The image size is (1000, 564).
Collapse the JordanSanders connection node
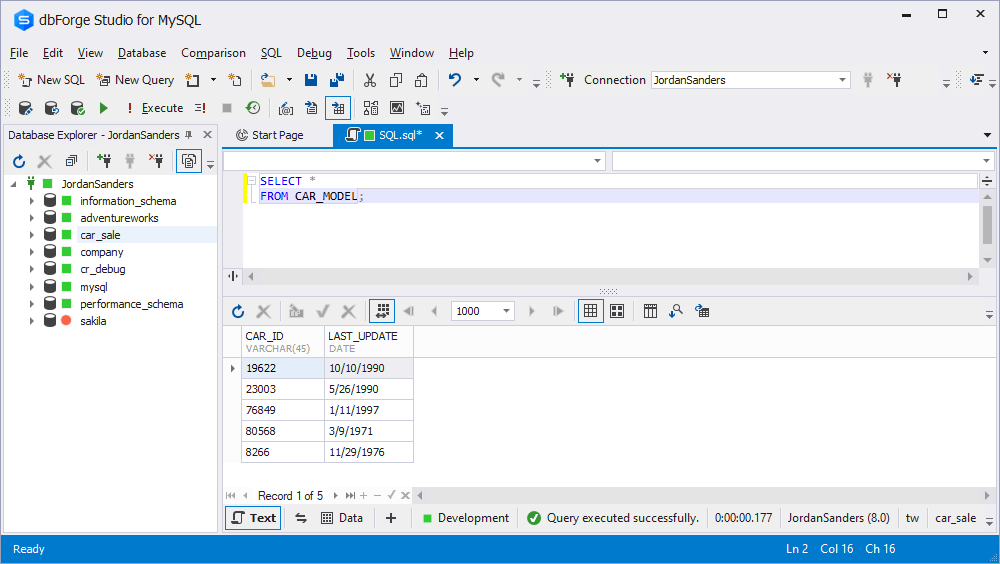click(13, 184)
